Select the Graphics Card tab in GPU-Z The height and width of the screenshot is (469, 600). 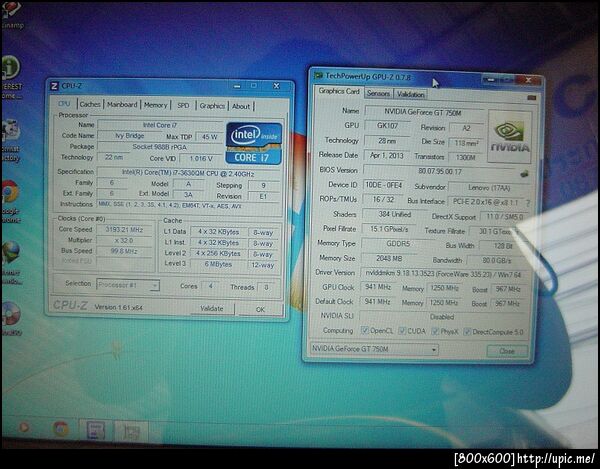click(339, 91)
